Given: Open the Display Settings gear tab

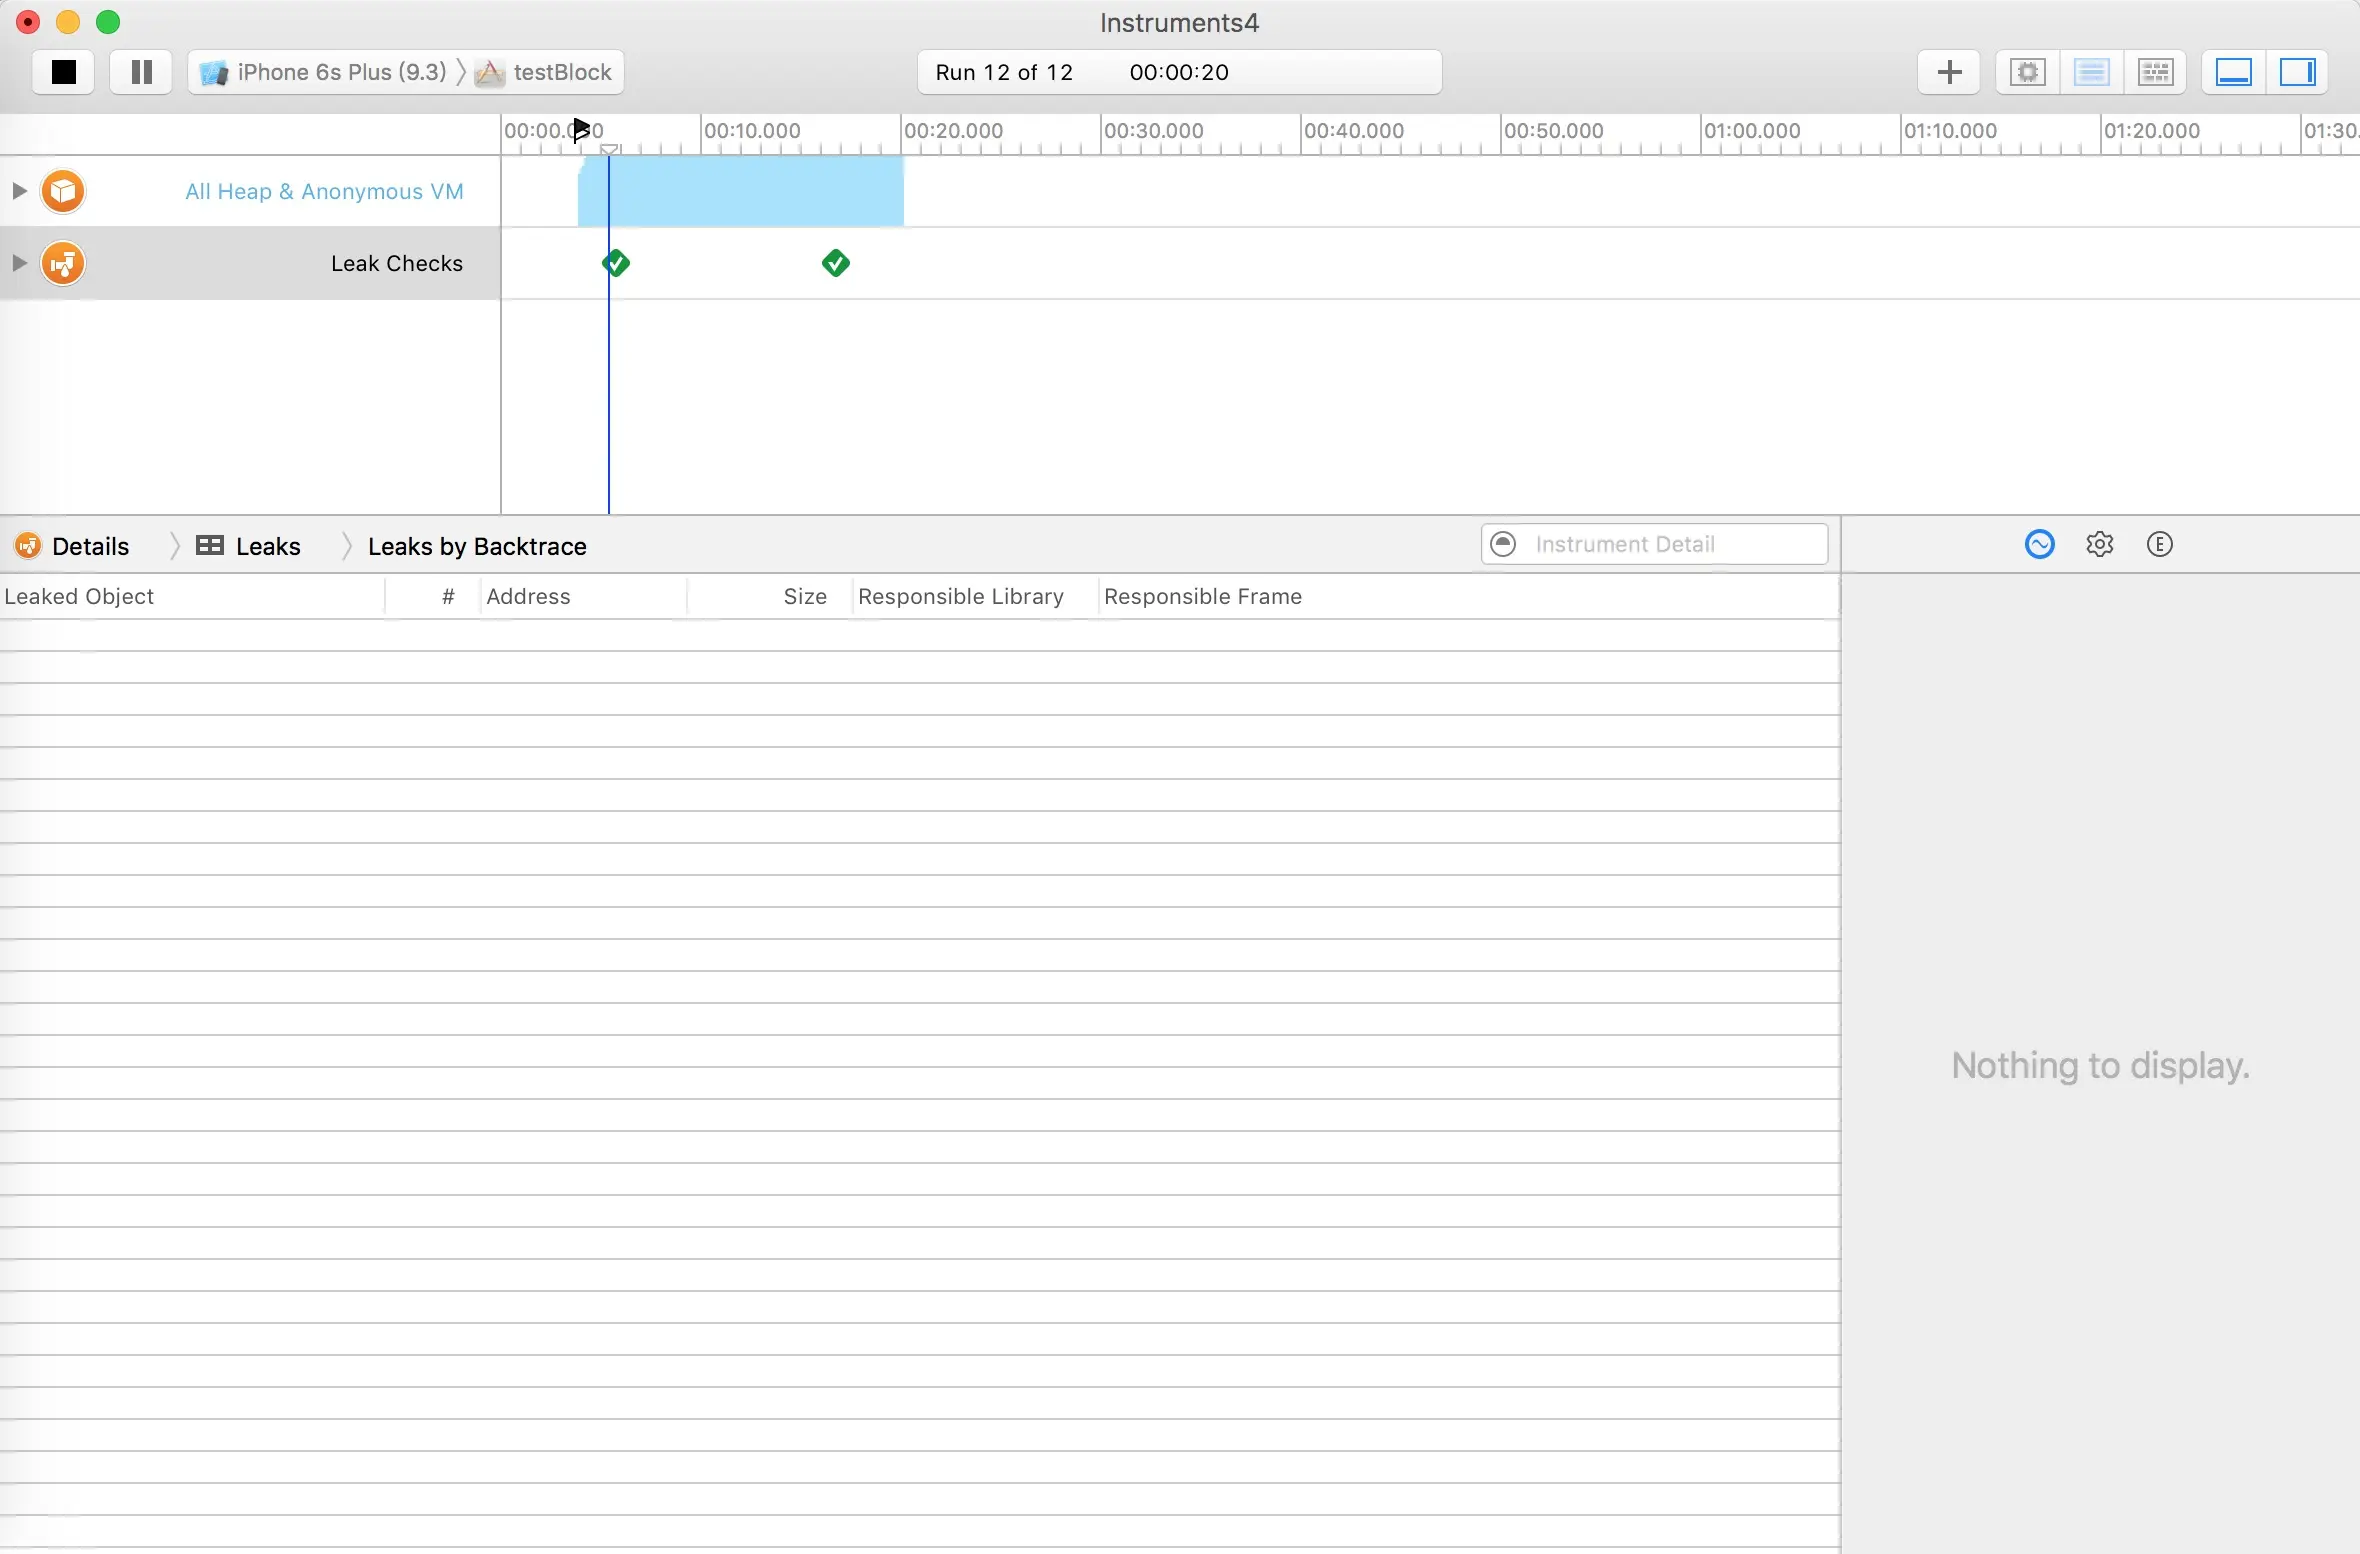Looking at the screenshot, I should (2099, 544).
